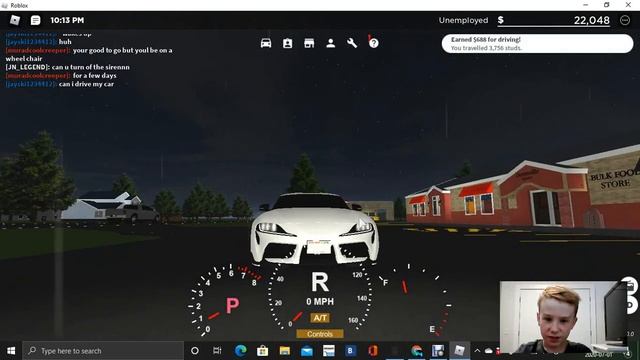
Task: Click the 0 MPH speed readout
Action: coord(320,302)
